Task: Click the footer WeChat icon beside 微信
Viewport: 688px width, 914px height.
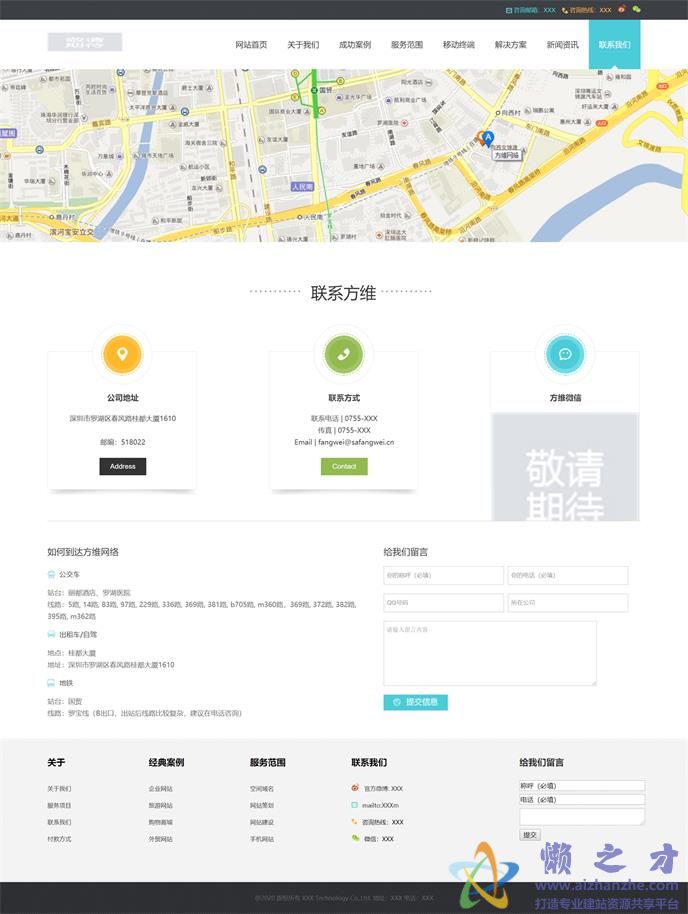Action: [355, 838]
